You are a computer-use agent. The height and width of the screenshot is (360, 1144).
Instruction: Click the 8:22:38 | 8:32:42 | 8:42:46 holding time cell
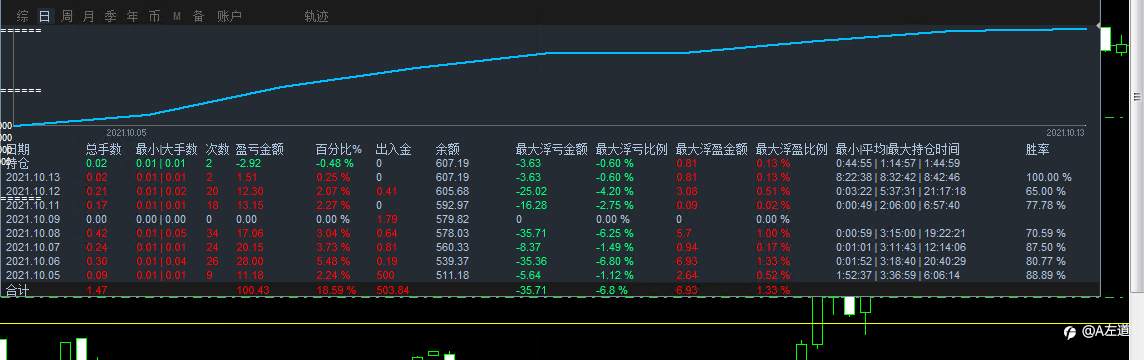click(x=897, y=177)
